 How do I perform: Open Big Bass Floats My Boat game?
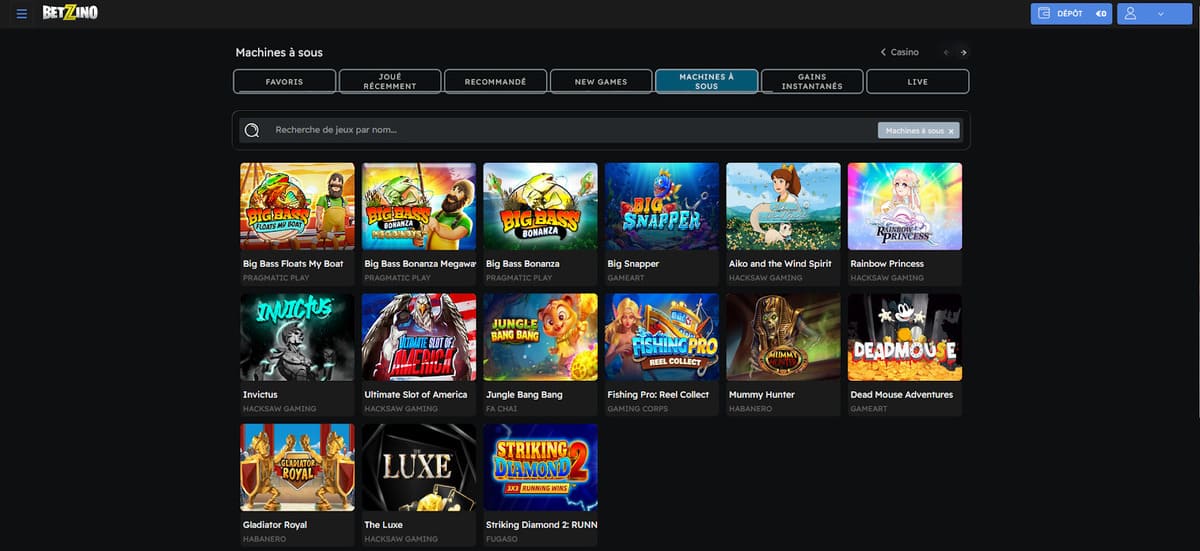297,207
